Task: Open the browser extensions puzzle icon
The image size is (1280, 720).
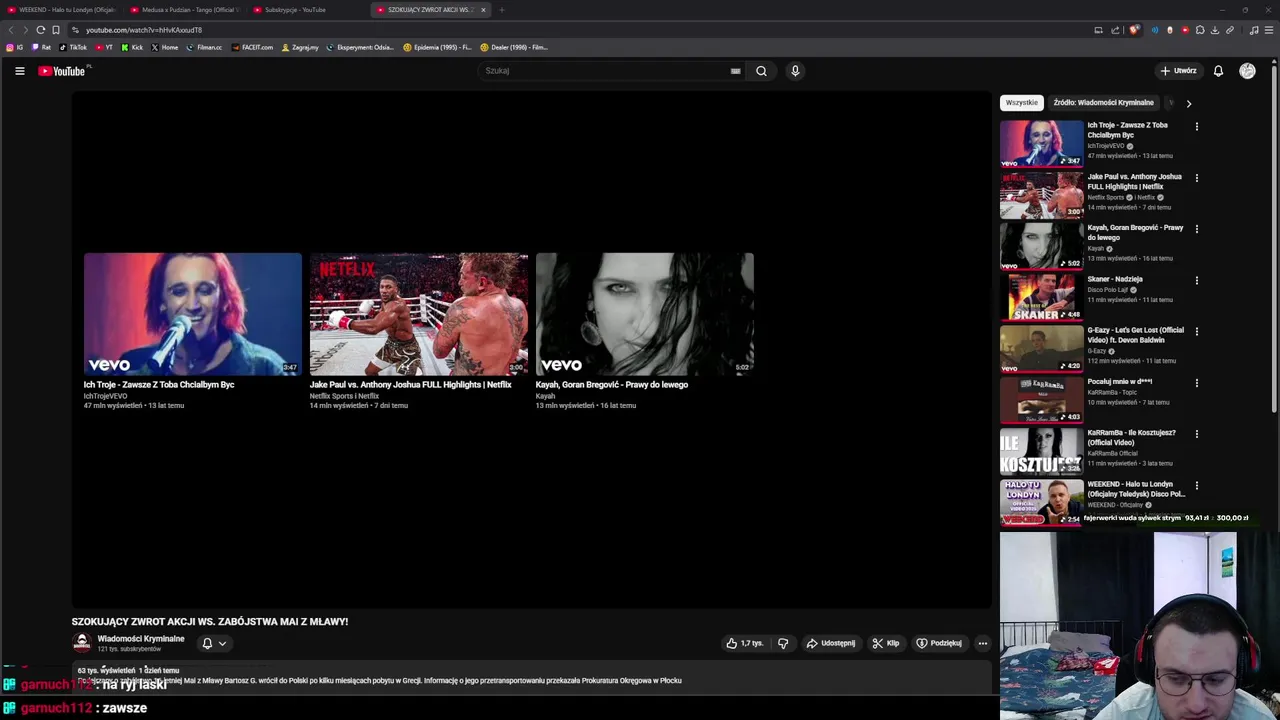Action: tap(1200, 30)
